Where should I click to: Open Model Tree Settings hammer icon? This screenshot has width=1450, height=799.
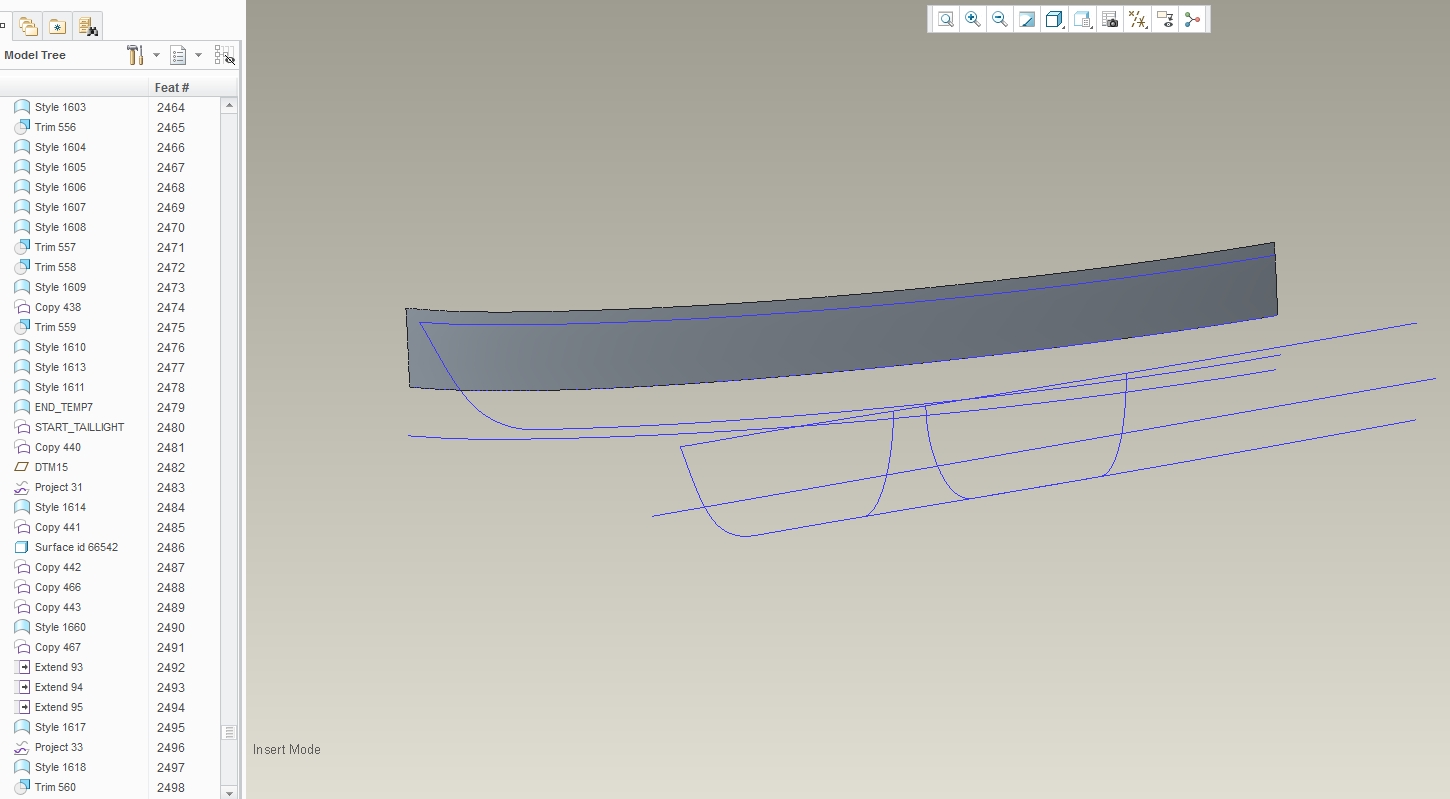pos(135,55)
